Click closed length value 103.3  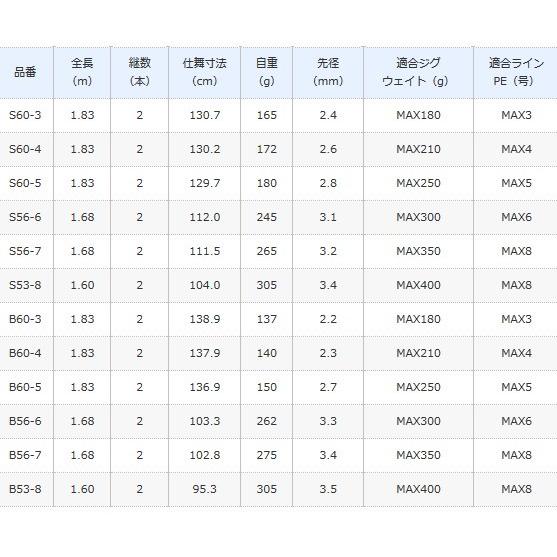pos(205,421)
